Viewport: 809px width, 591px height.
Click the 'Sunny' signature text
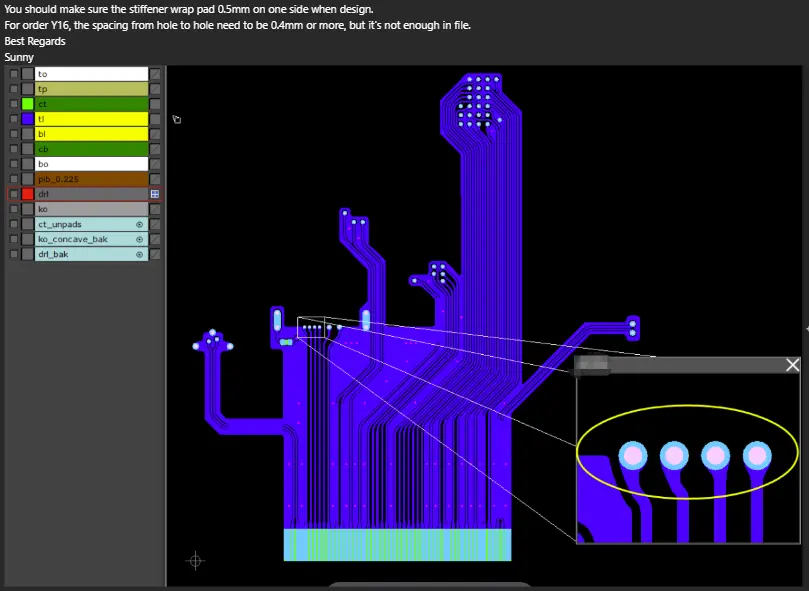(x=19, y=57)
